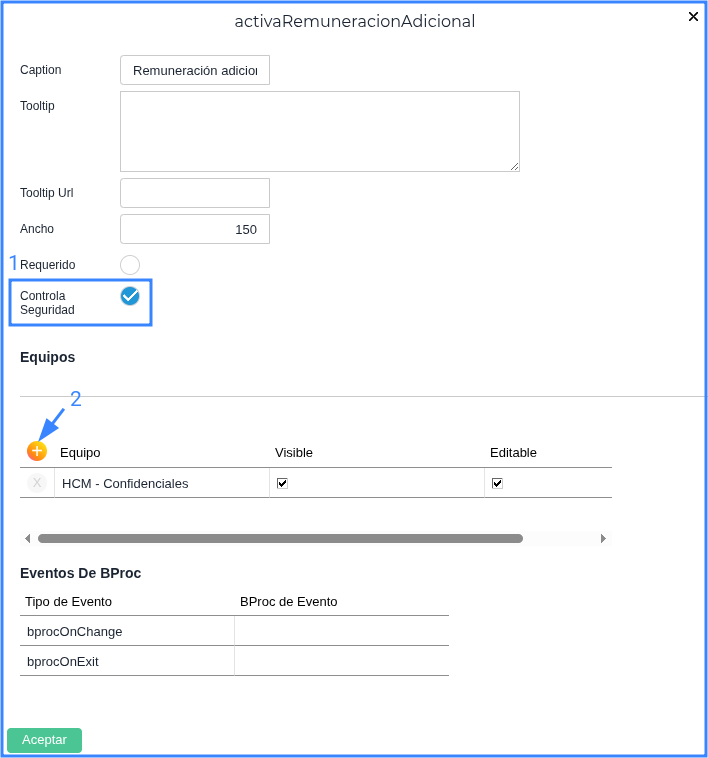Close the activaRemuneracionAdicional dialog

pos(693,17)
